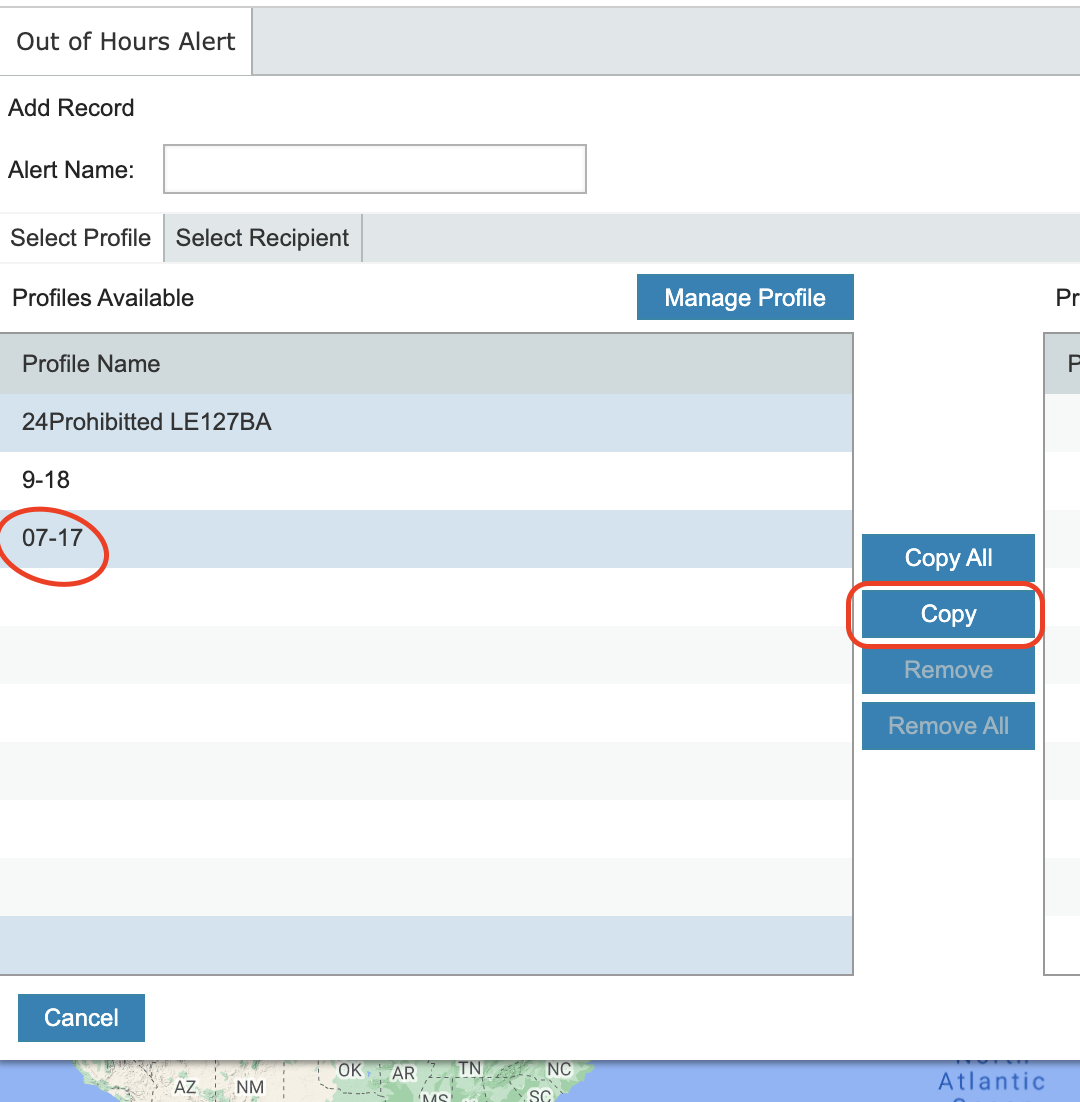Select the 9-18 profile row
The height and width of the screenshot is (1102, 1080).
pos(46,480)
